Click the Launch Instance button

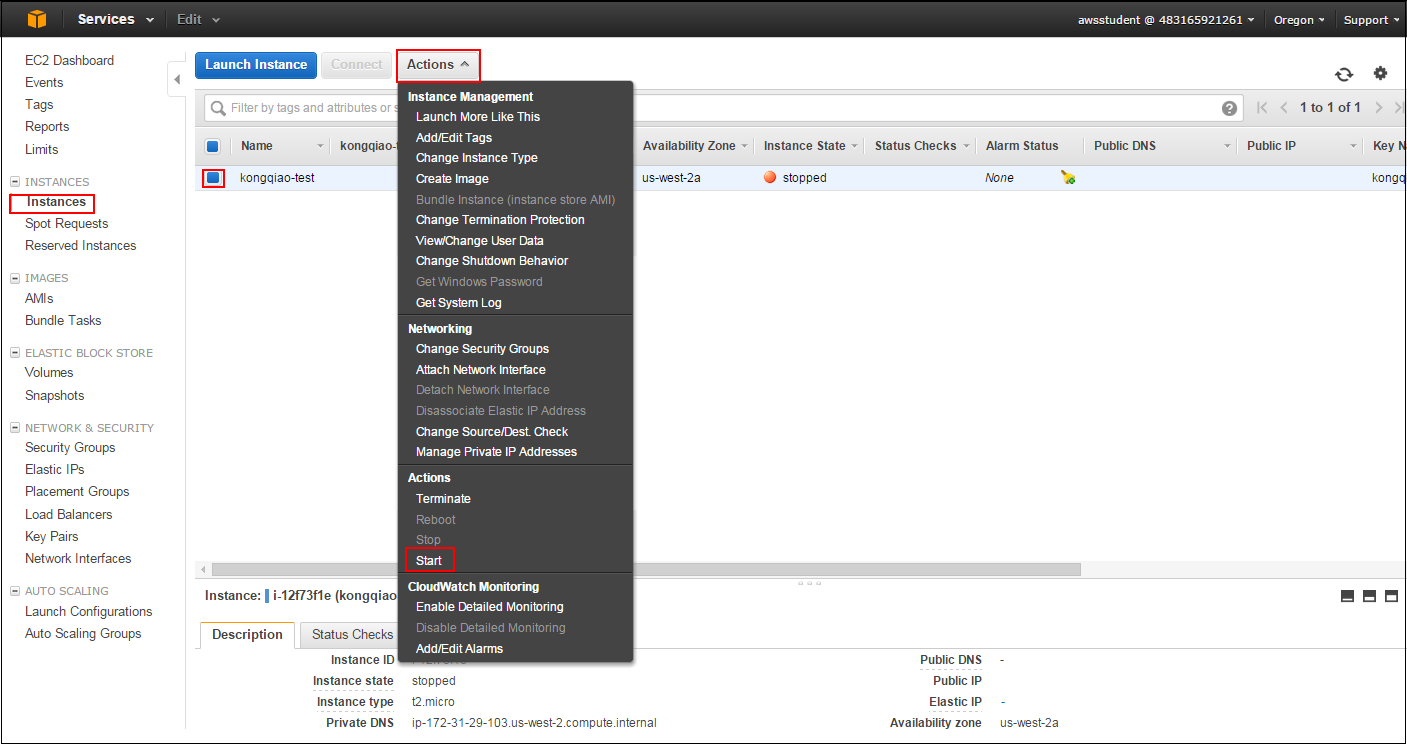256,65
